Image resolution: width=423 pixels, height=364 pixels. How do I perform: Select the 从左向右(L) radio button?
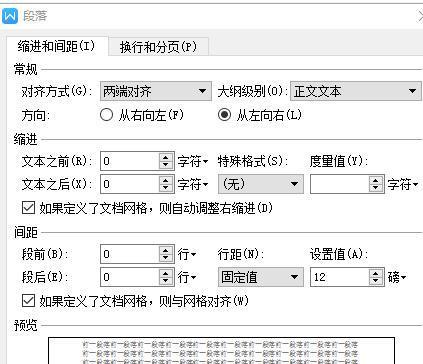[x=225, y=115]
